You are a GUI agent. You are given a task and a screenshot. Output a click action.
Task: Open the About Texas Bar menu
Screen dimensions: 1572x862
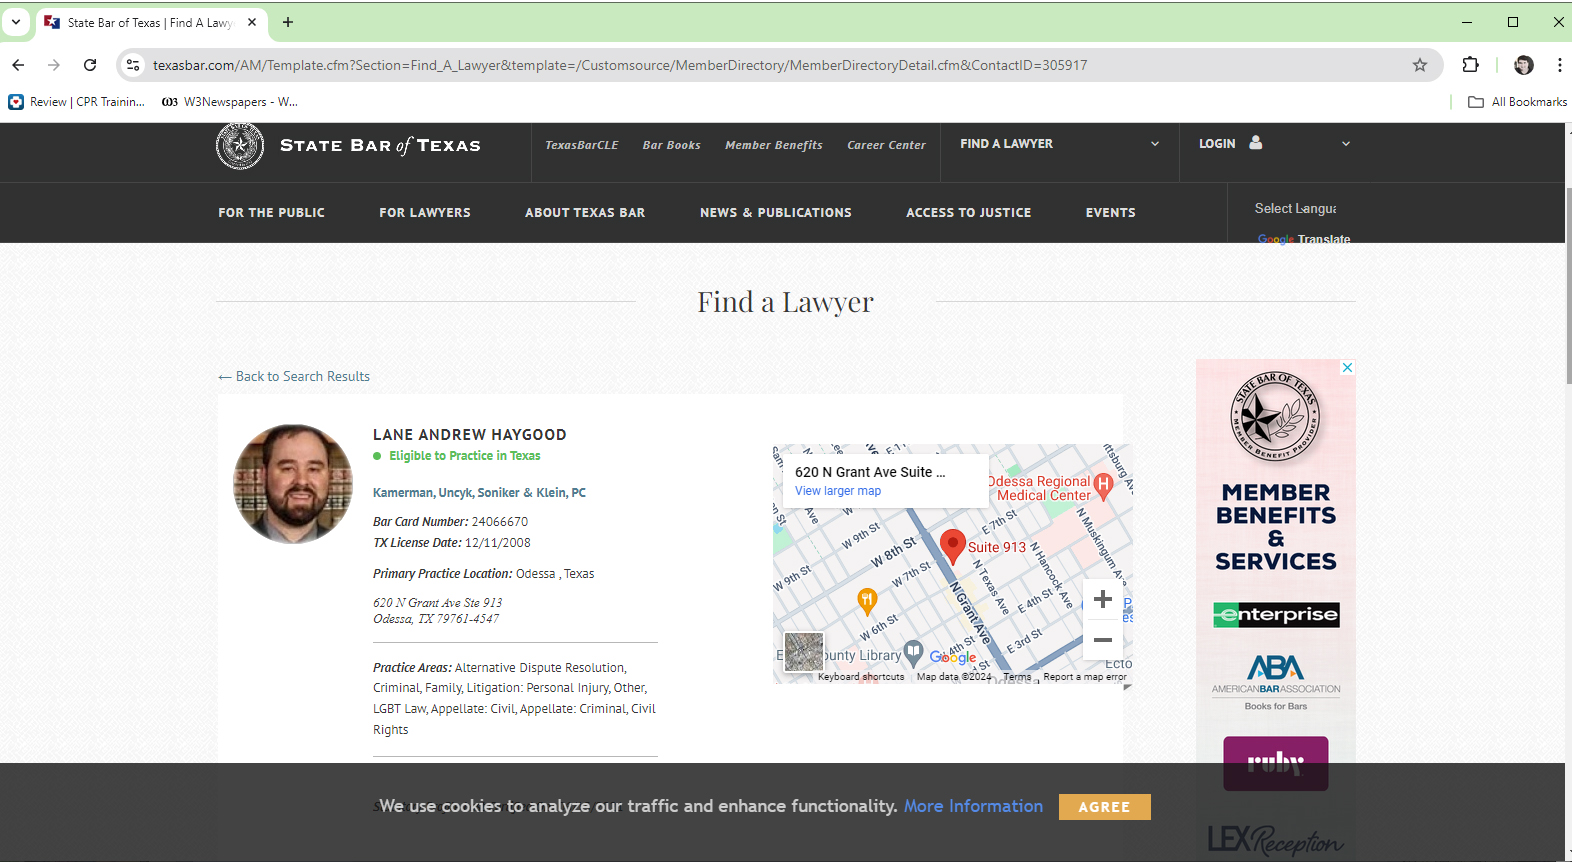585,213
